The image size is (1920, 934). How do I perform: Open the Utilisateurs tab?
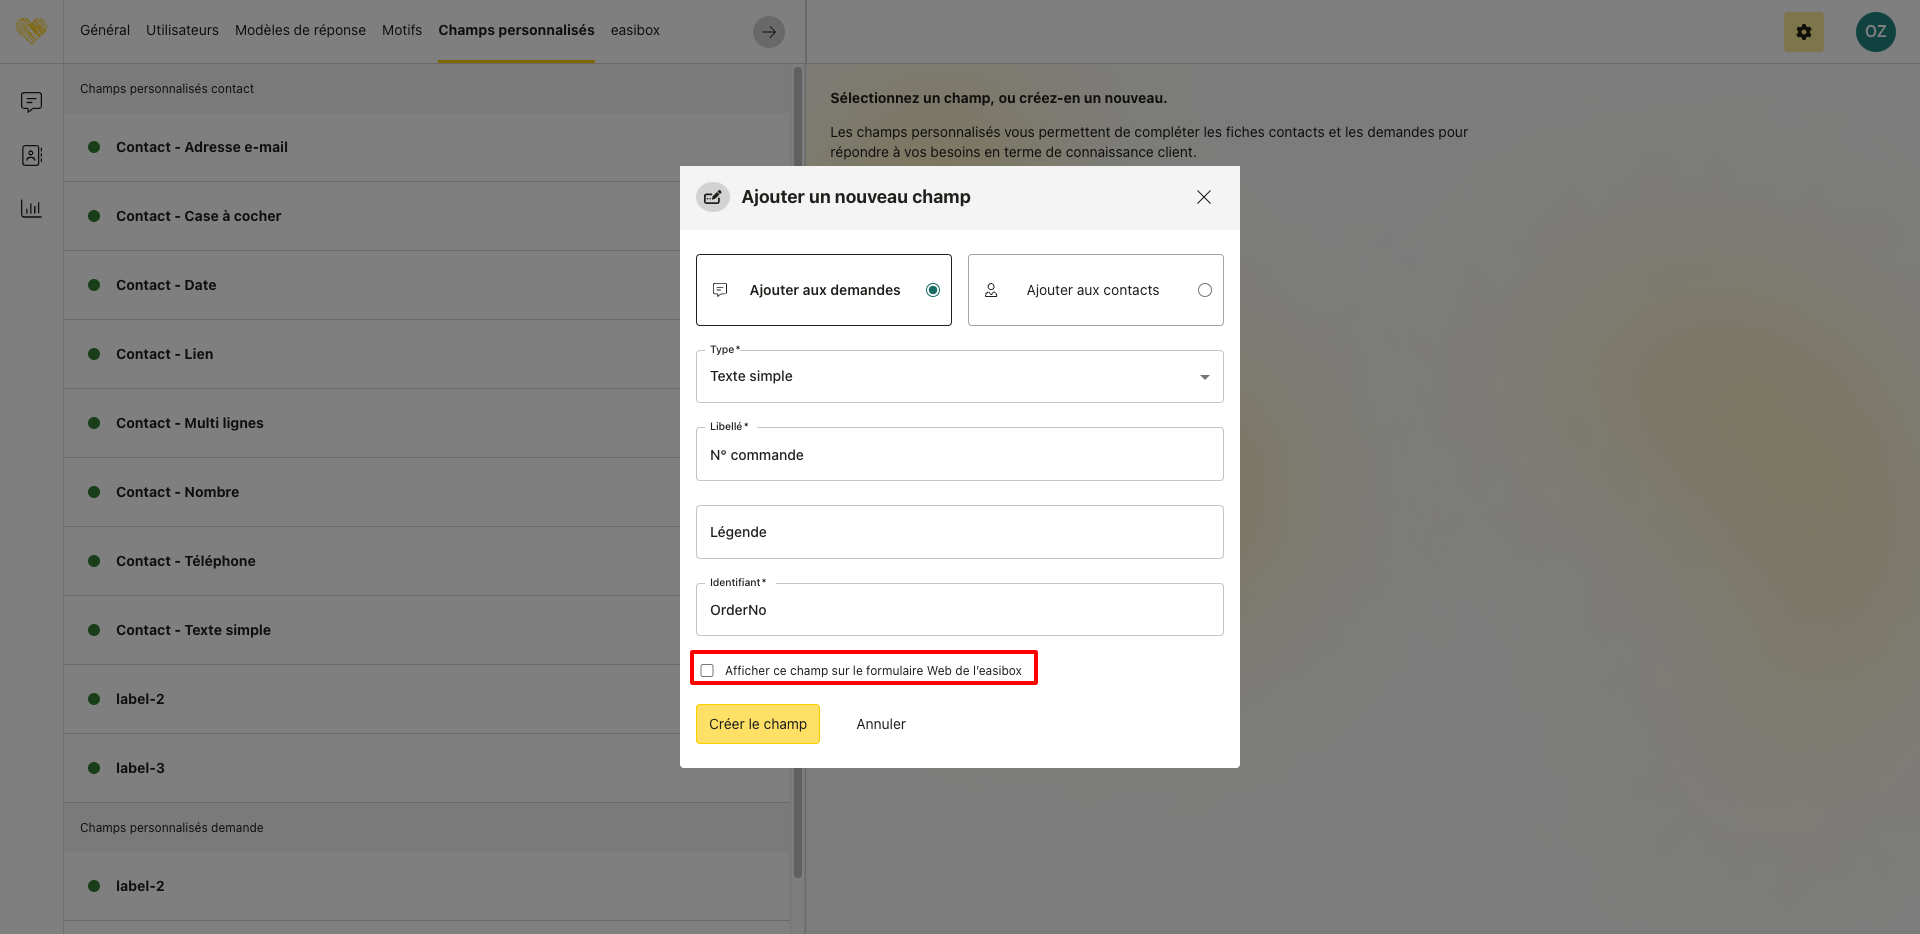(x=182, y=30)
